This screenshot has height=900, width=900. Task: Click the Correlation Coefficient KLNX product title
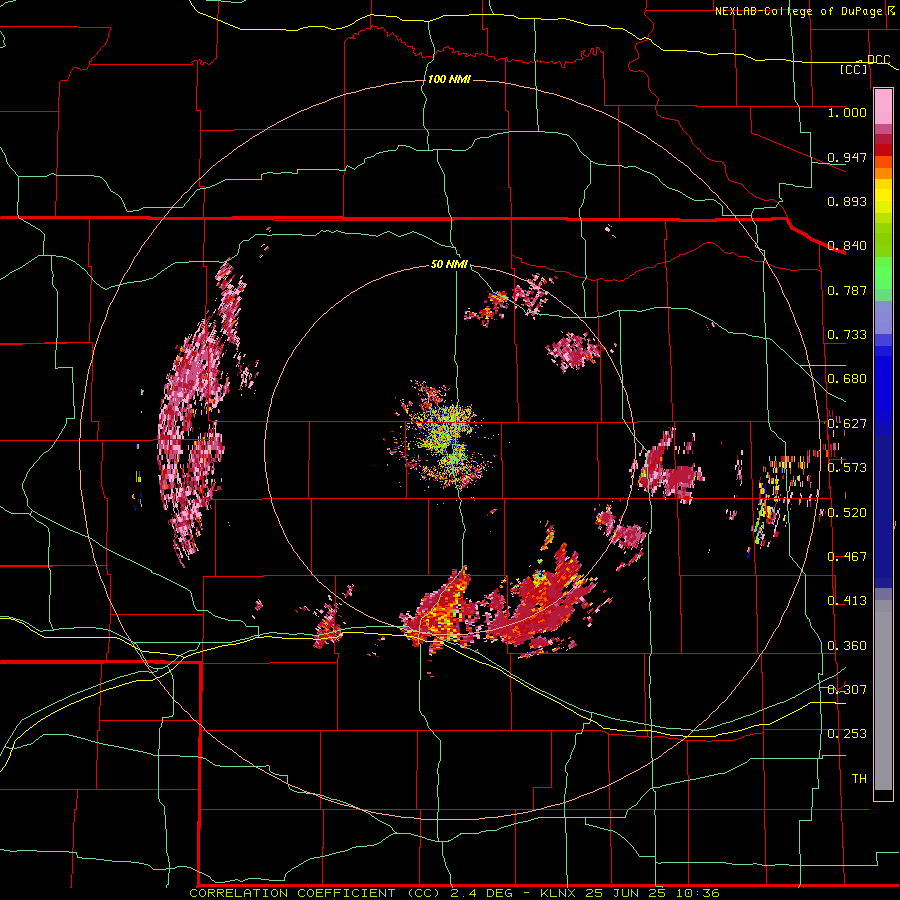click(454, 893)
